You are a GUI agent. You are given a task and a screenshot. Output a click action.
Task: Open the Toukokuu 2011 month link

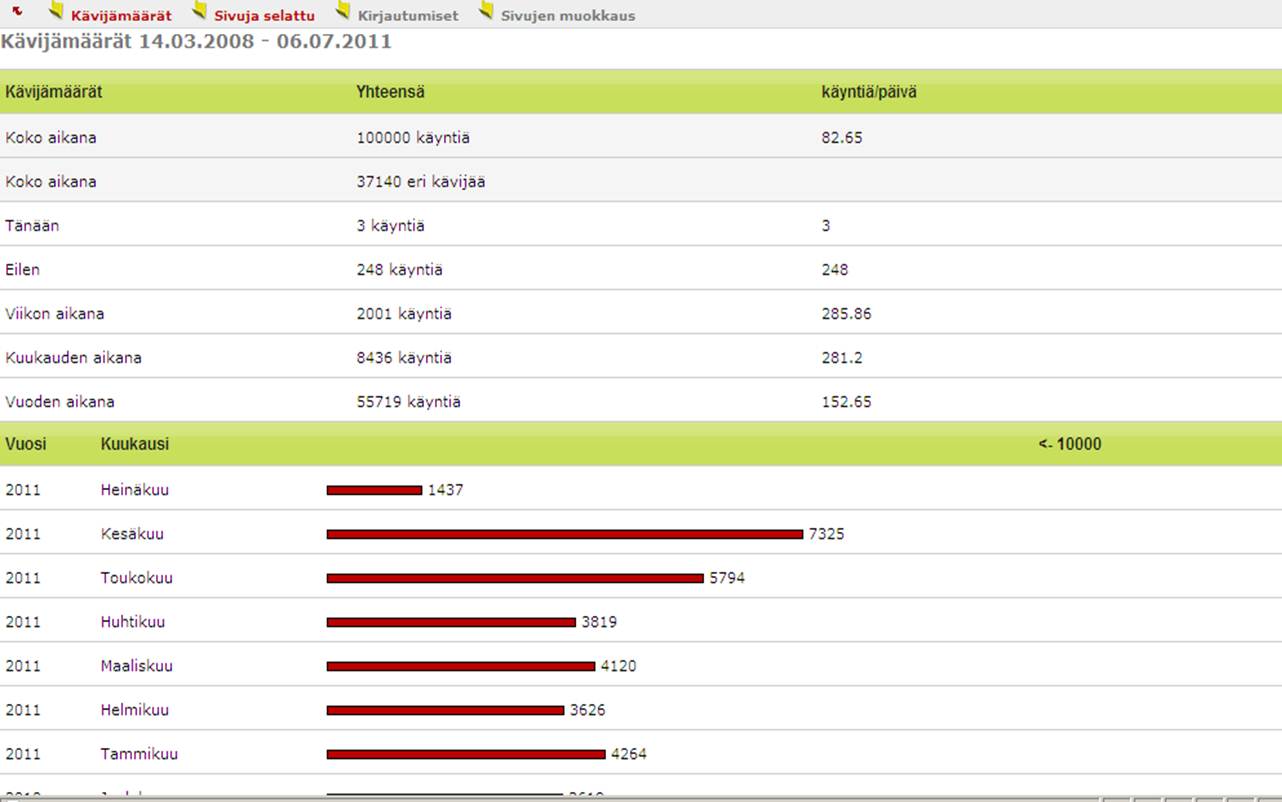[x=136, y=578]
